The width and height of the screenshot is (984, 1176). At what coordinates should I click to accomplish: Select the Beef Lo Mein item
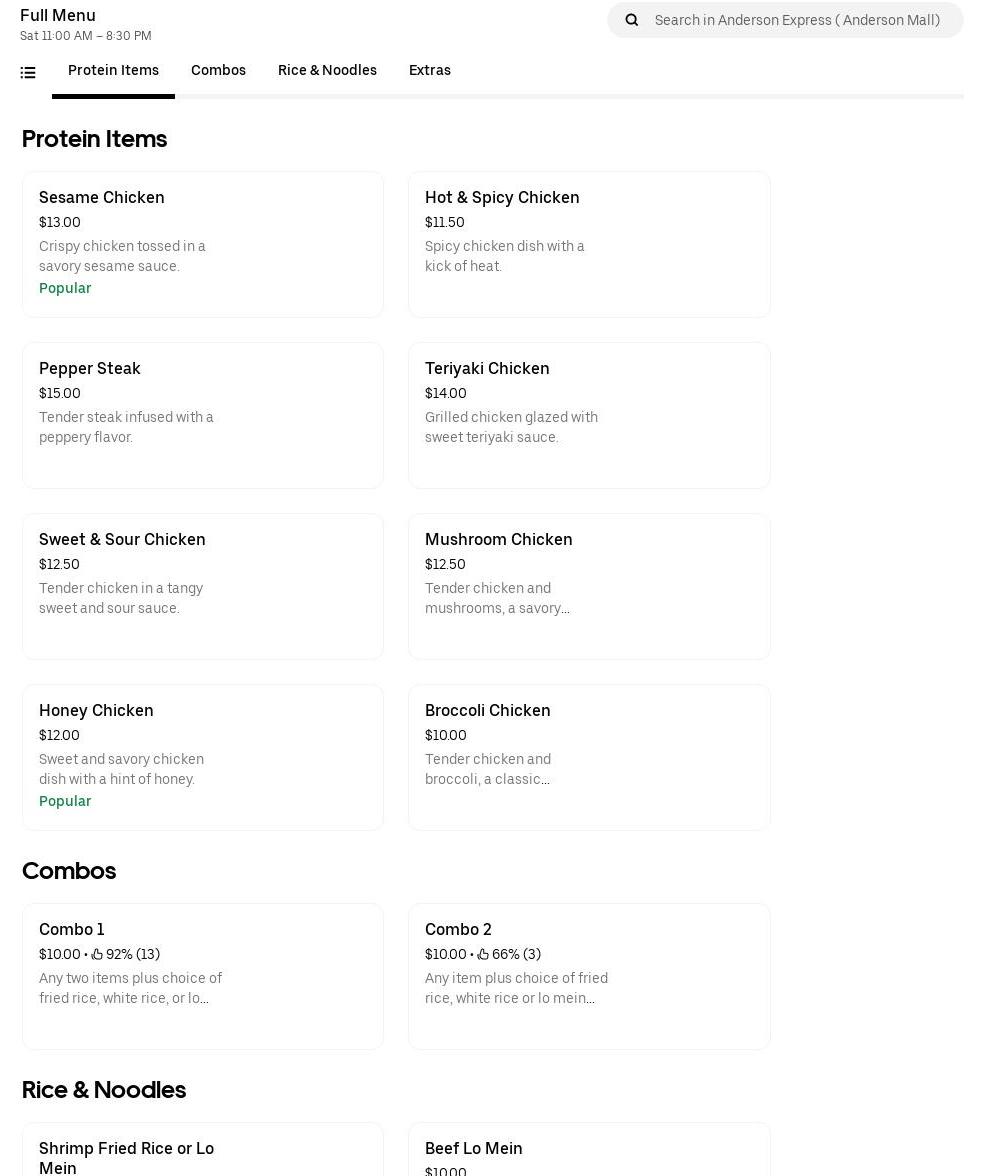tap(589, 1150)
